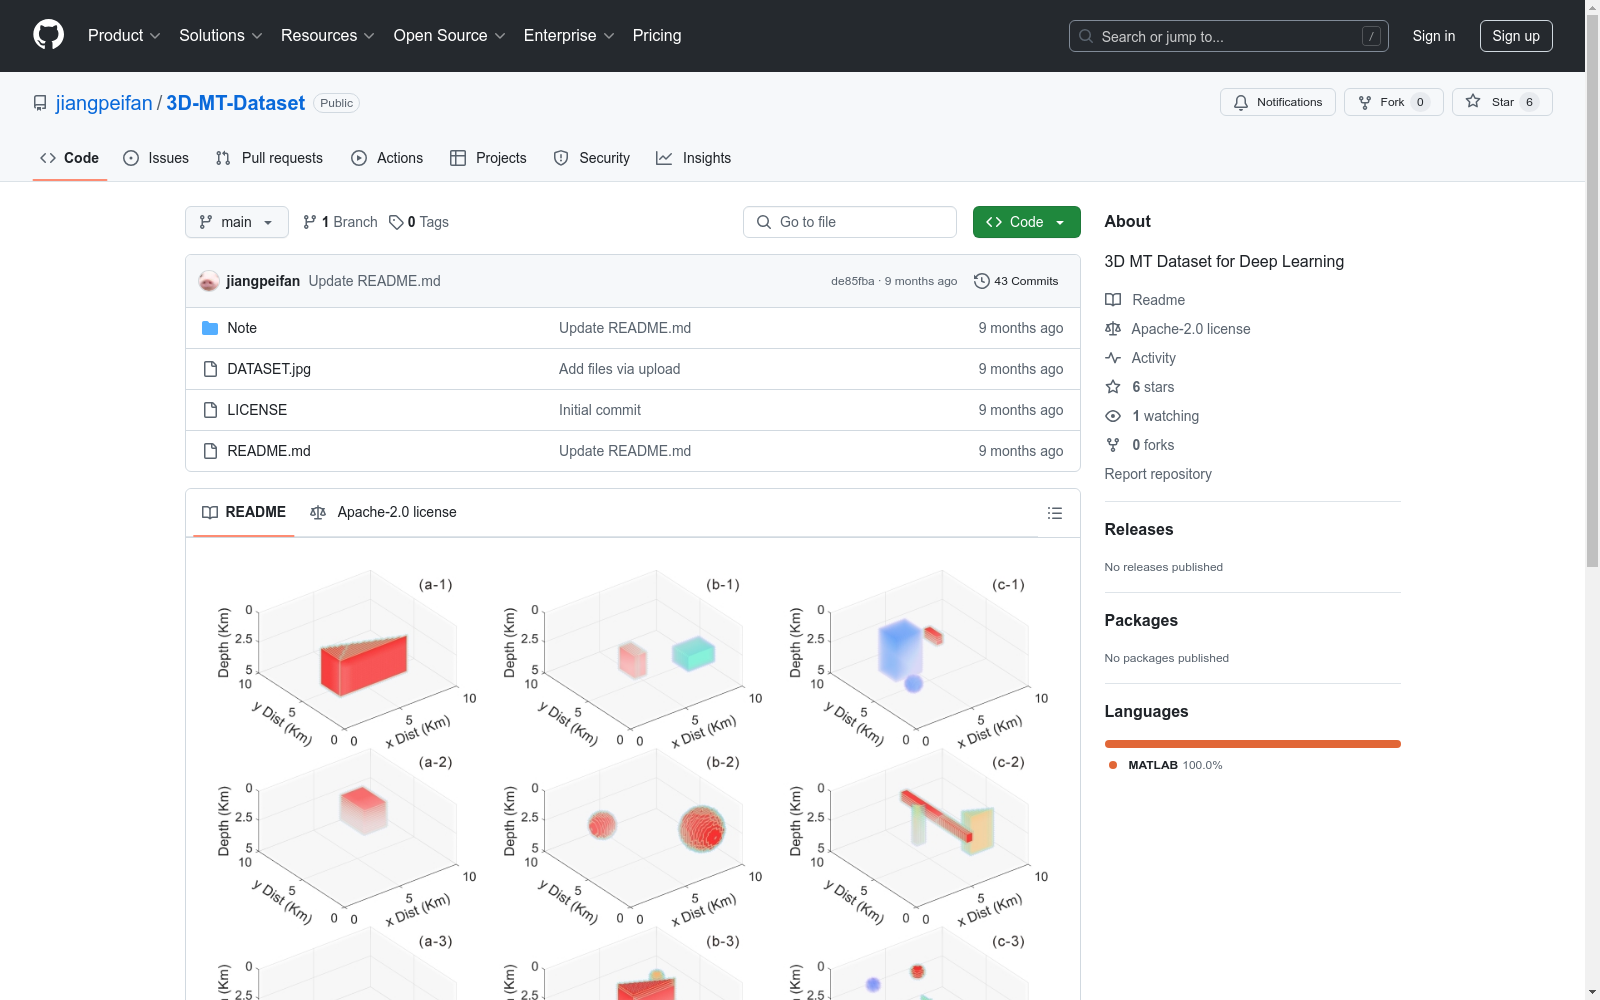Open the 'Initial commit' message link
The width and height of the screenshot is (1600, 1000).
[x=600, y=410]
